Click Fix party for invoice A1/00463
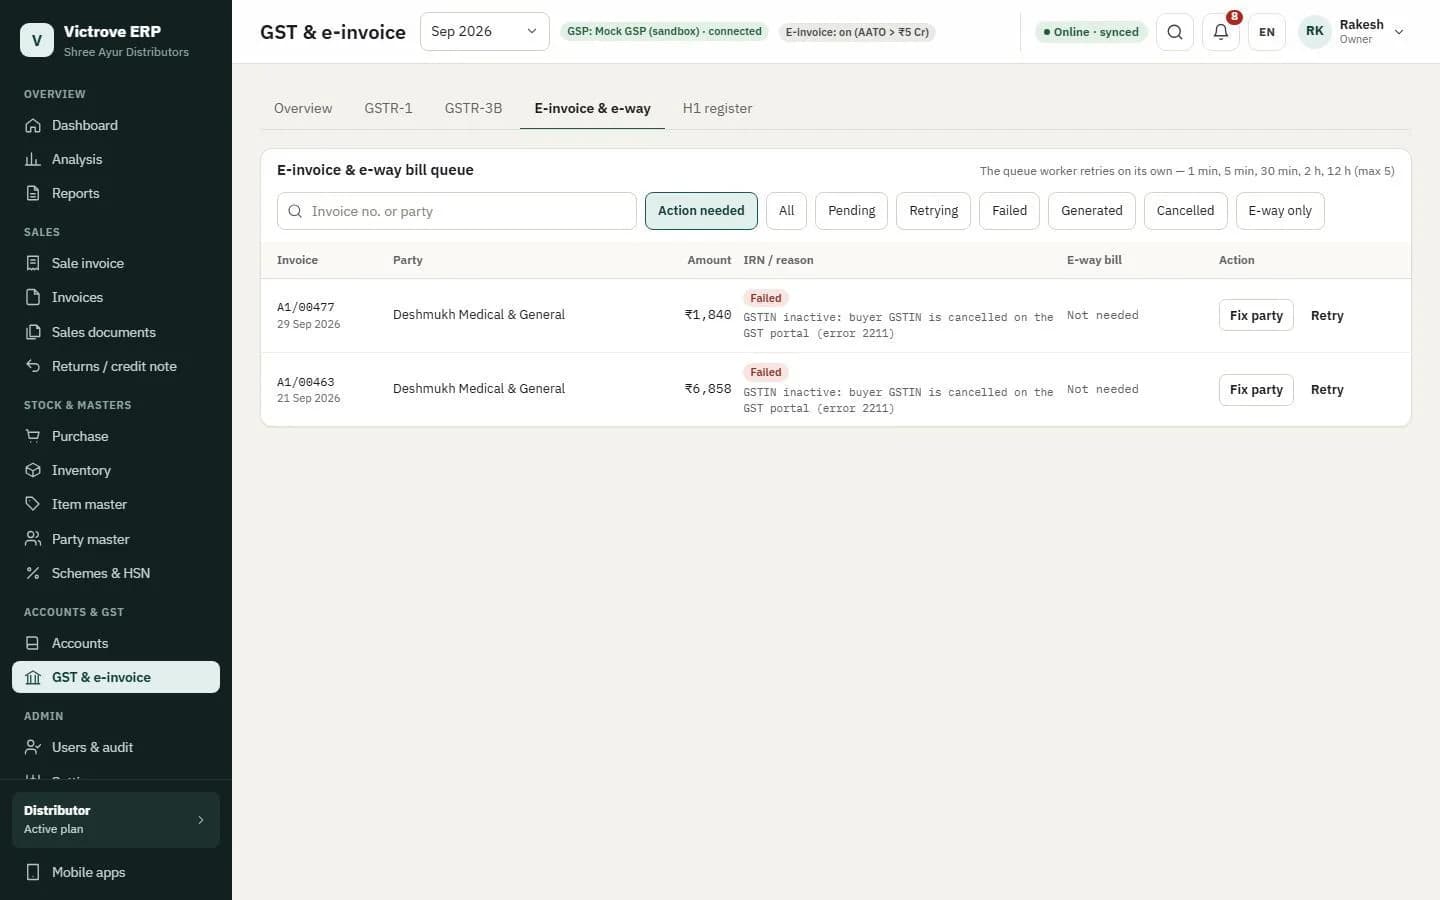This screenshot has width=1440, height=900. coord(1256,390)
